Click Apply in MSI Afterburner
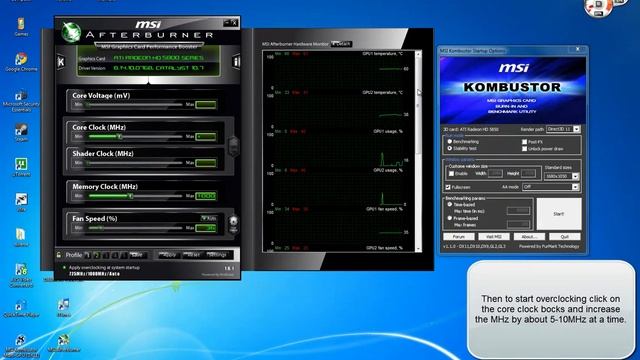This screenshot has height=360, width=640. click(169, 255)
